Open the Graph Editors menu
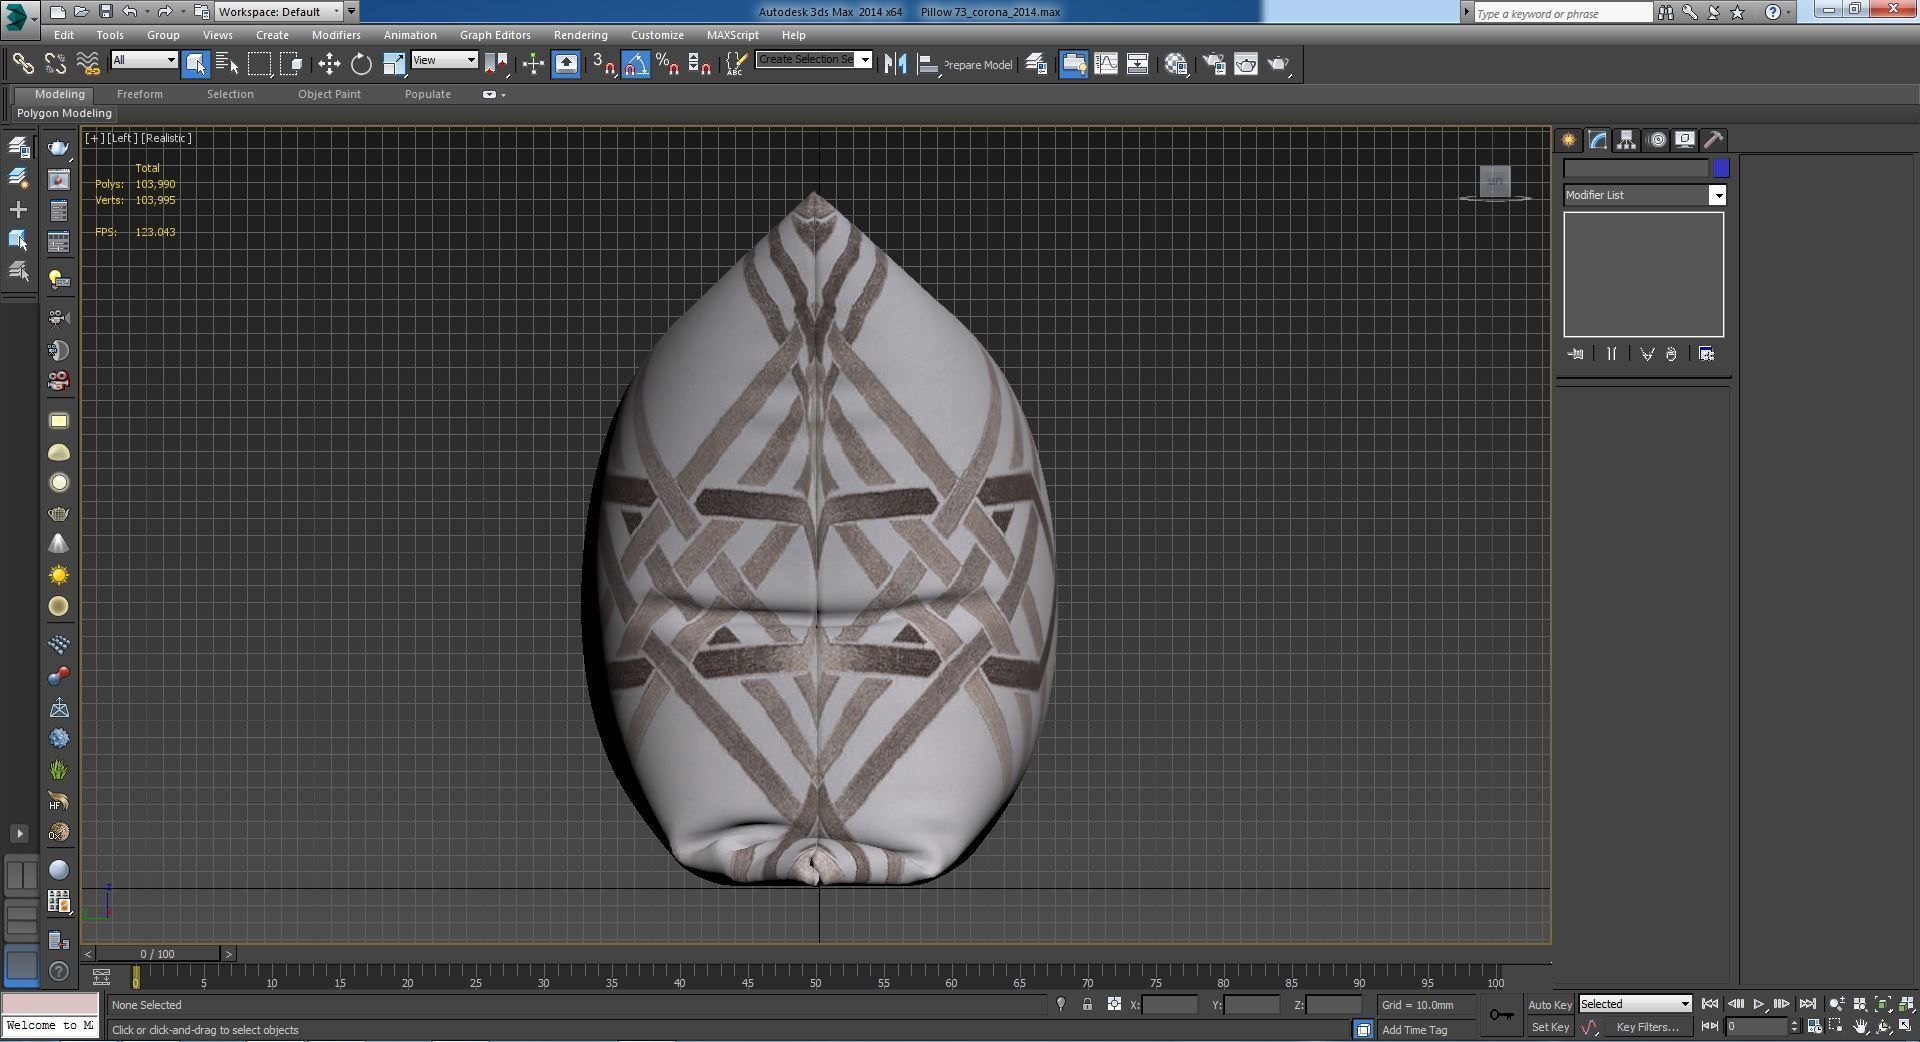This screenshot has width=1920, height=1042. [495, 35]
